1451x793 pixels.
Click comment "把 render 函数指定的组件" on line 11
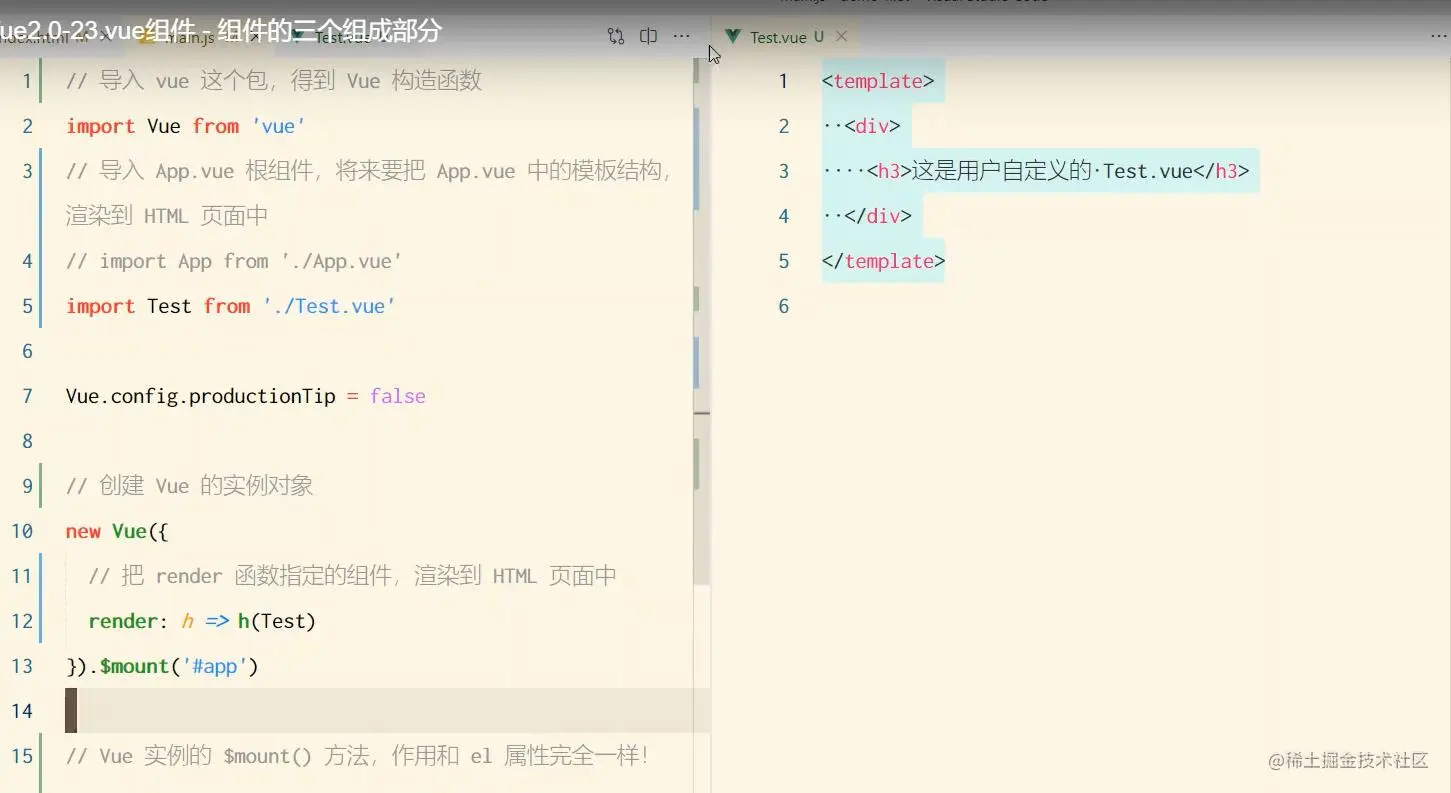pyautogui.click(x=352, y=576)
